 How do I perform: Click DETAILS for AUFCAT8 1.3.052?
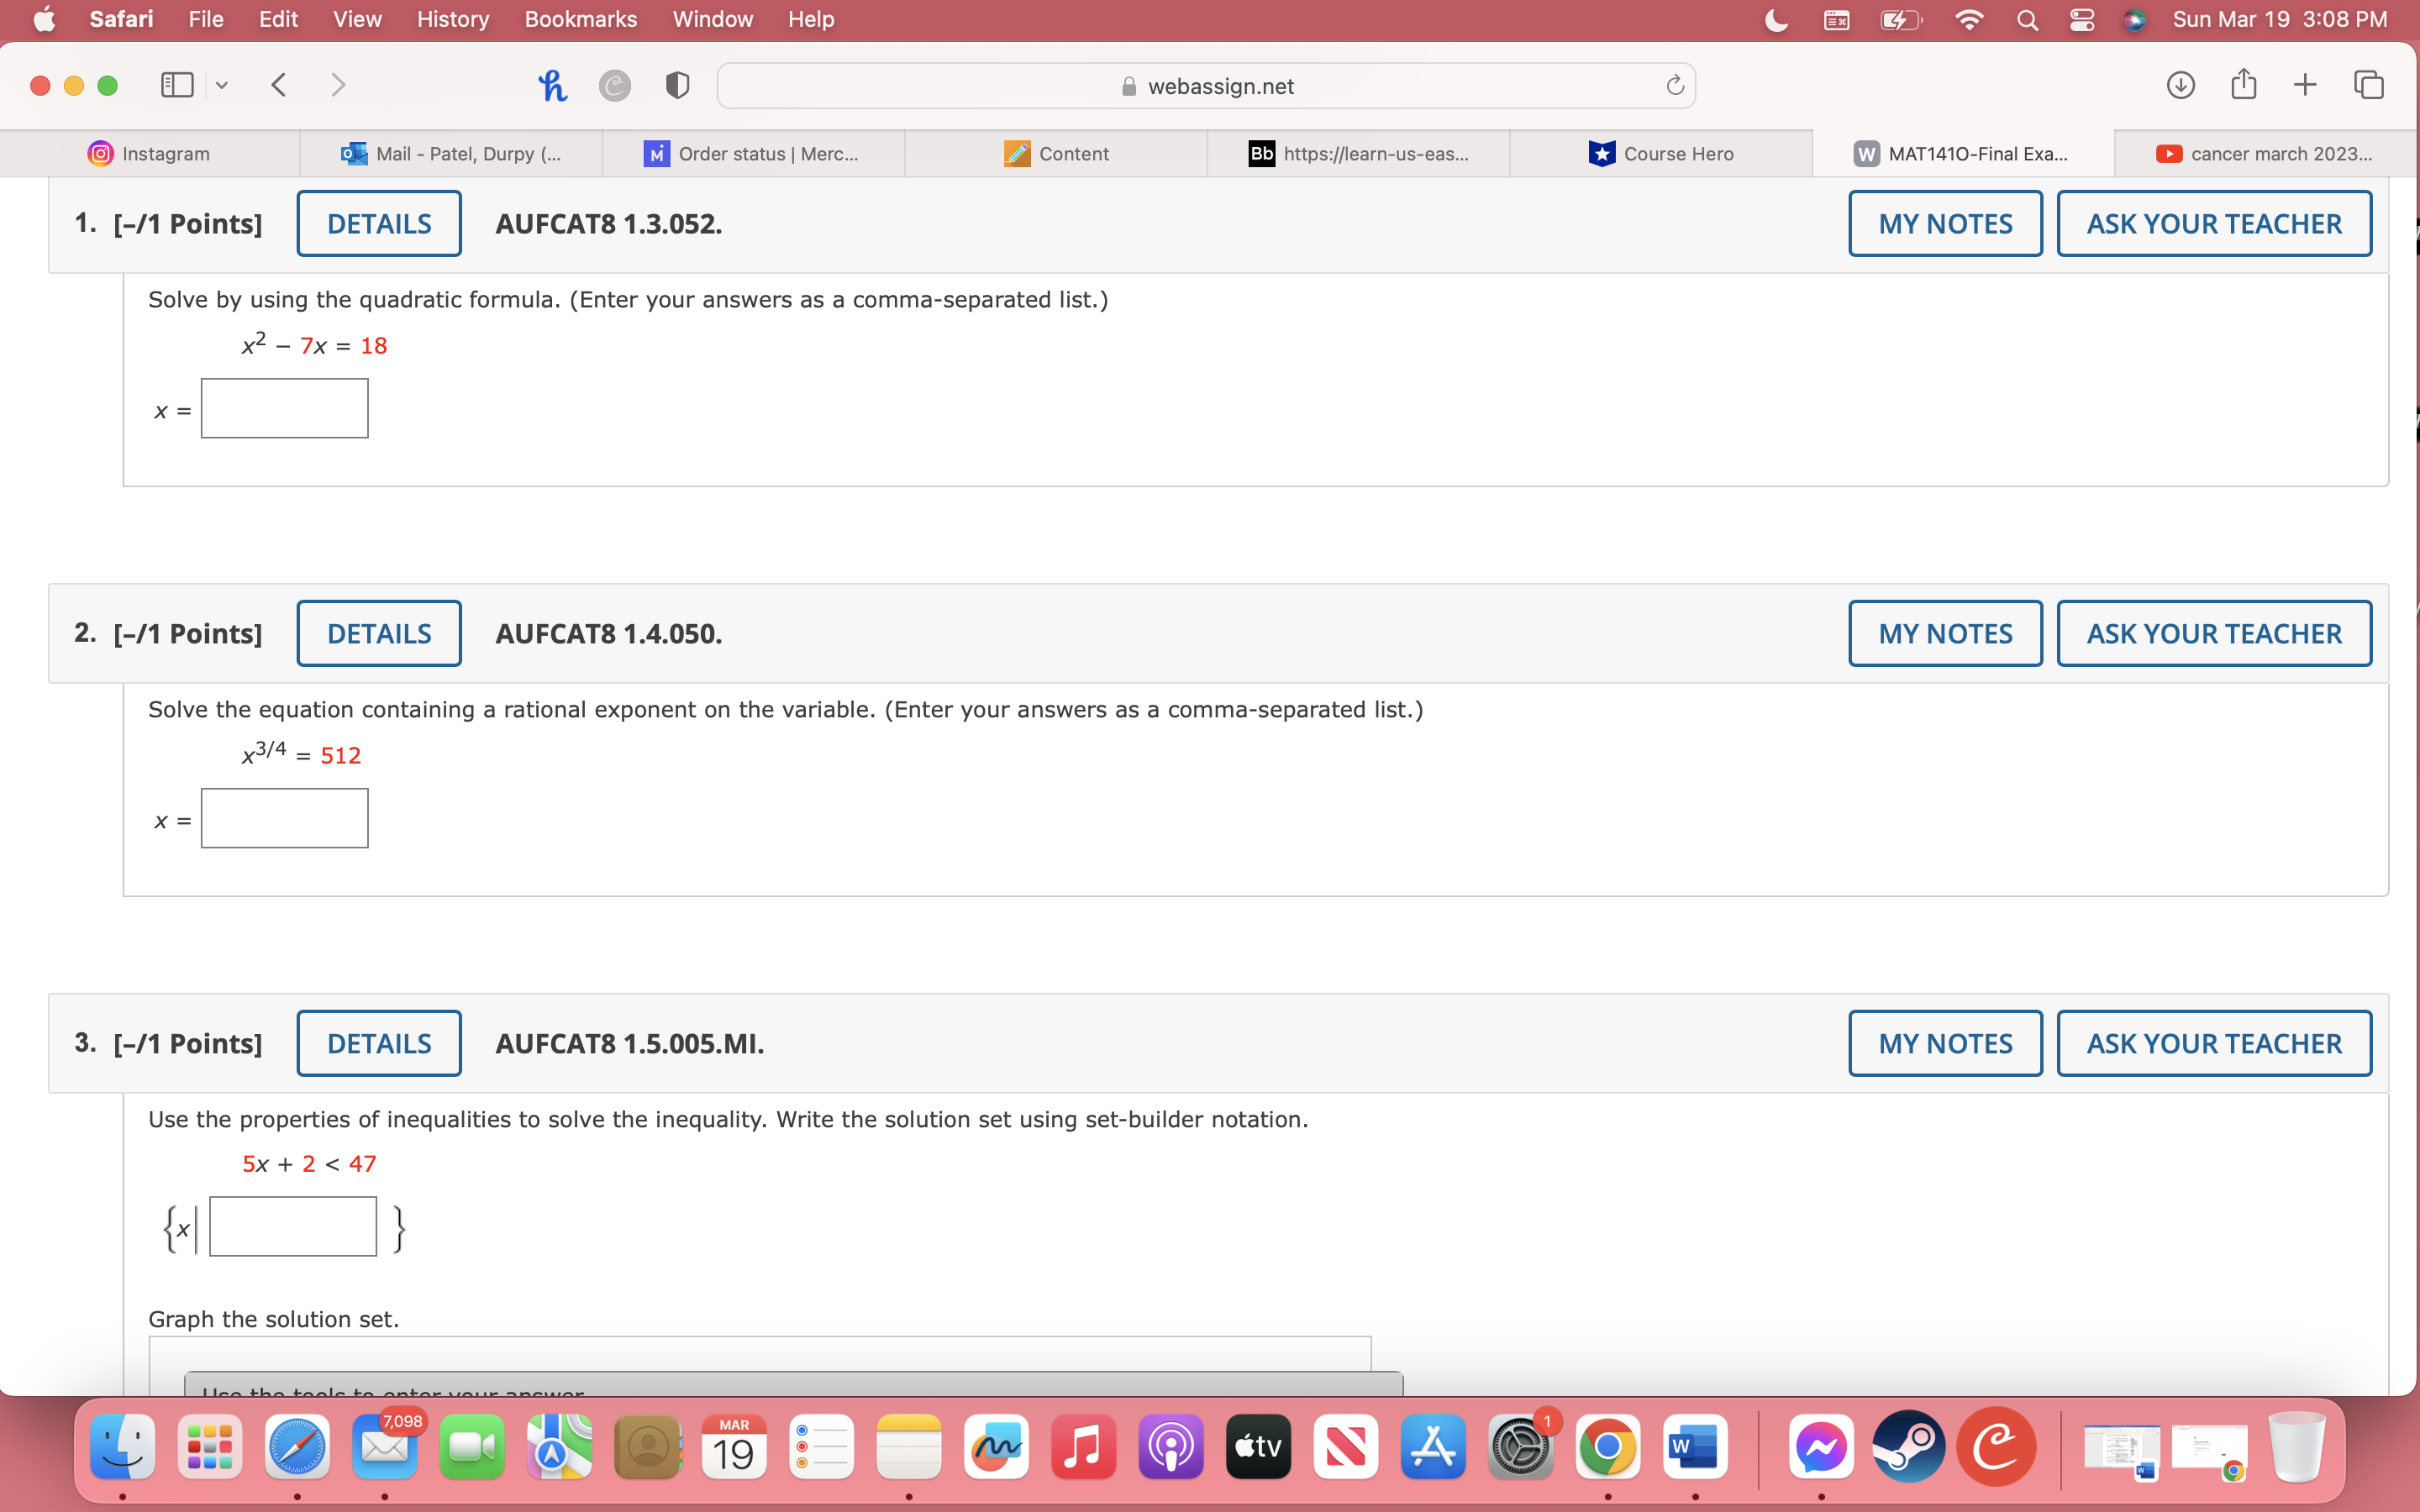coord(378,223)
